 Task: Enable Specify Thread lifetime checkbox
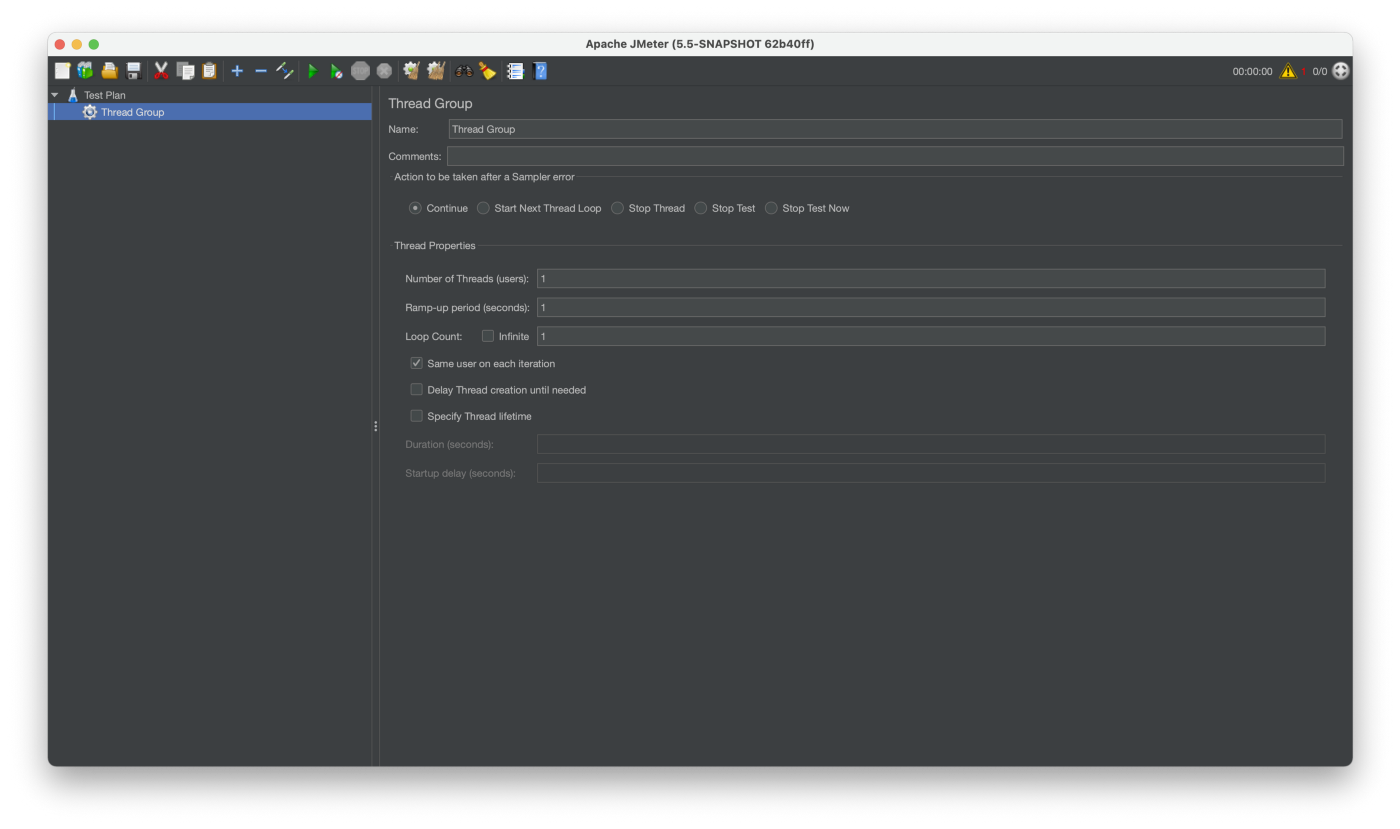417,416
